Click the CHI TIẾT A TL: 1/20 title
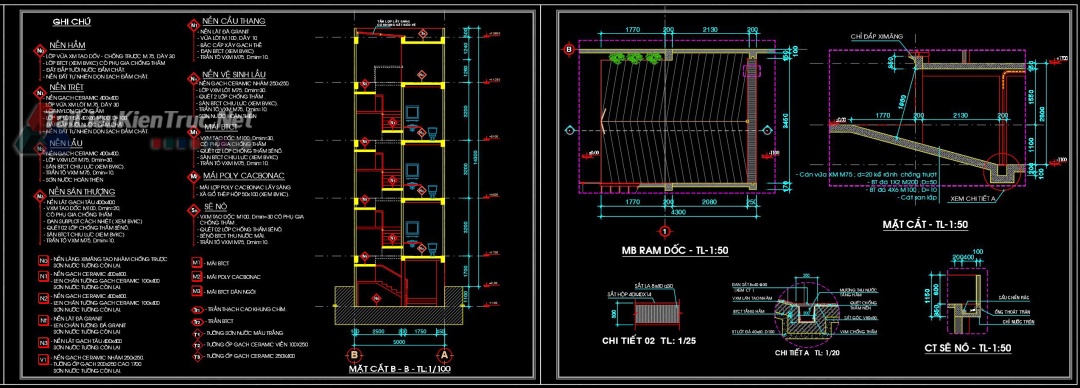The image size is (1080, 388). click(807, 352)
